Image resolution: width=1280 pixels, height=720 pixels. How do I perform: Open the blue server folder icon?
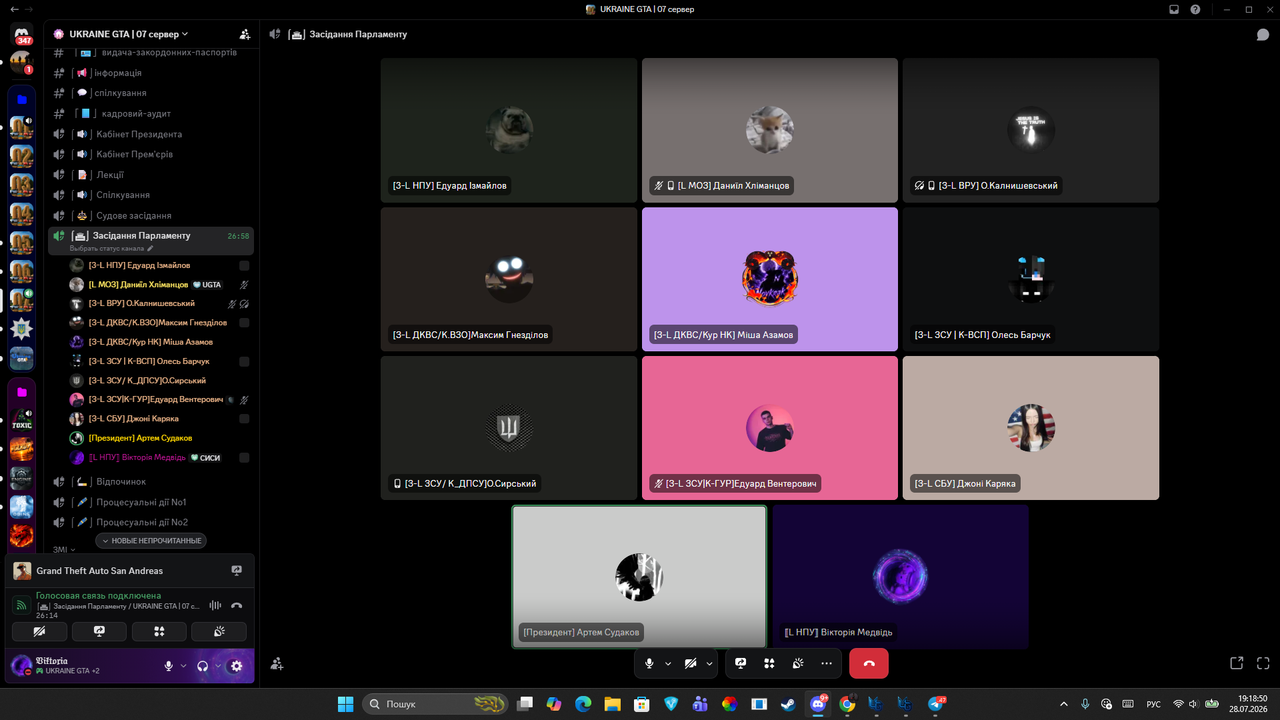click(22, 100)
